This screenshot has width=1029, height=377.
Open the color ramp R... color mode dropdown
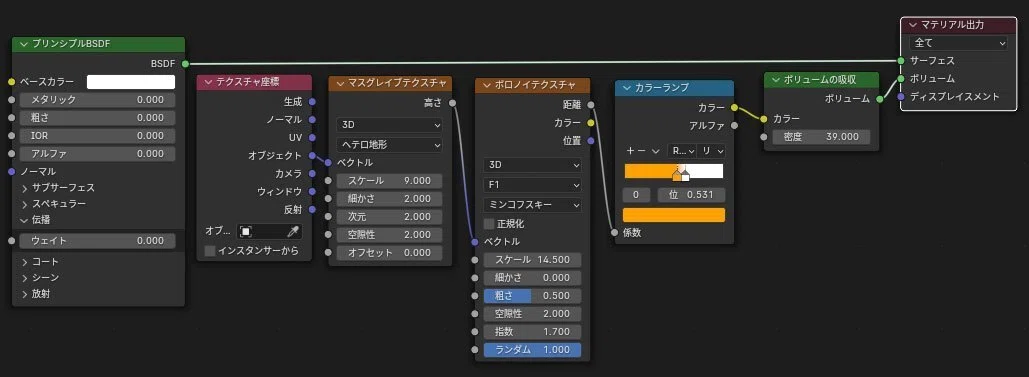click(681, 150)
